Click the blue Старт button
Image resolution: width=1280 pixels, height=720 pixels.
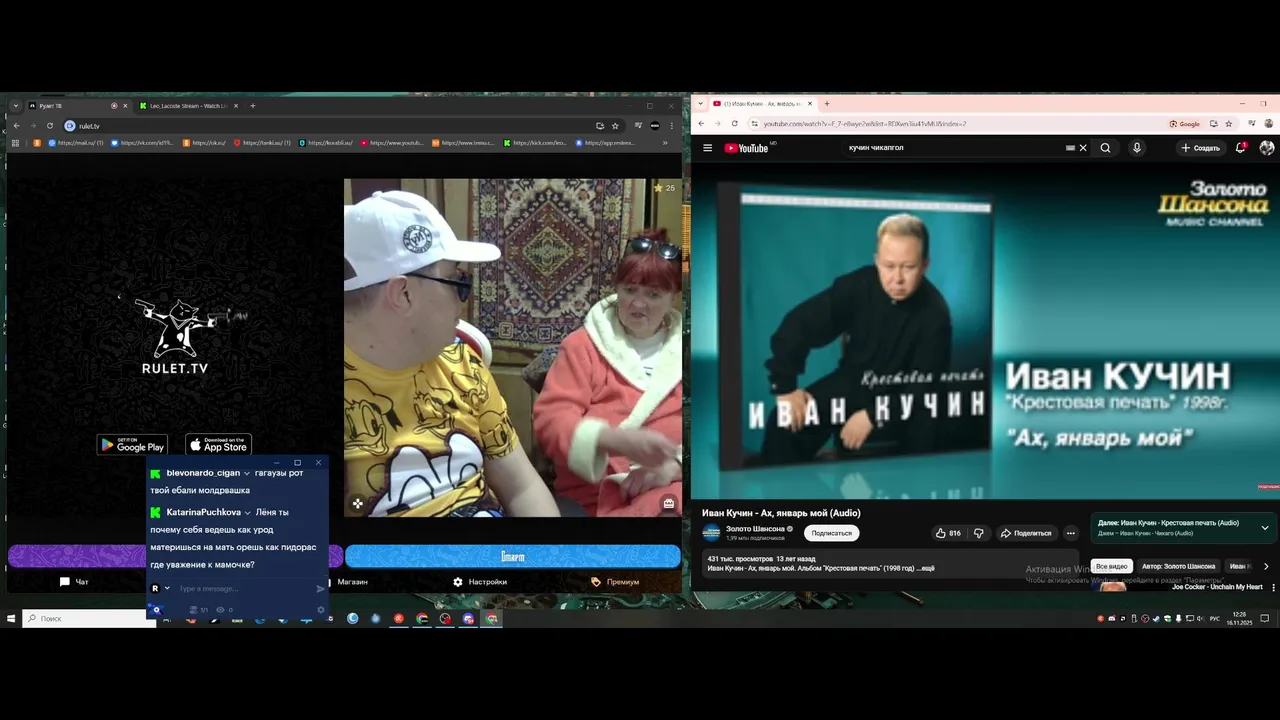tap(512, 556)
